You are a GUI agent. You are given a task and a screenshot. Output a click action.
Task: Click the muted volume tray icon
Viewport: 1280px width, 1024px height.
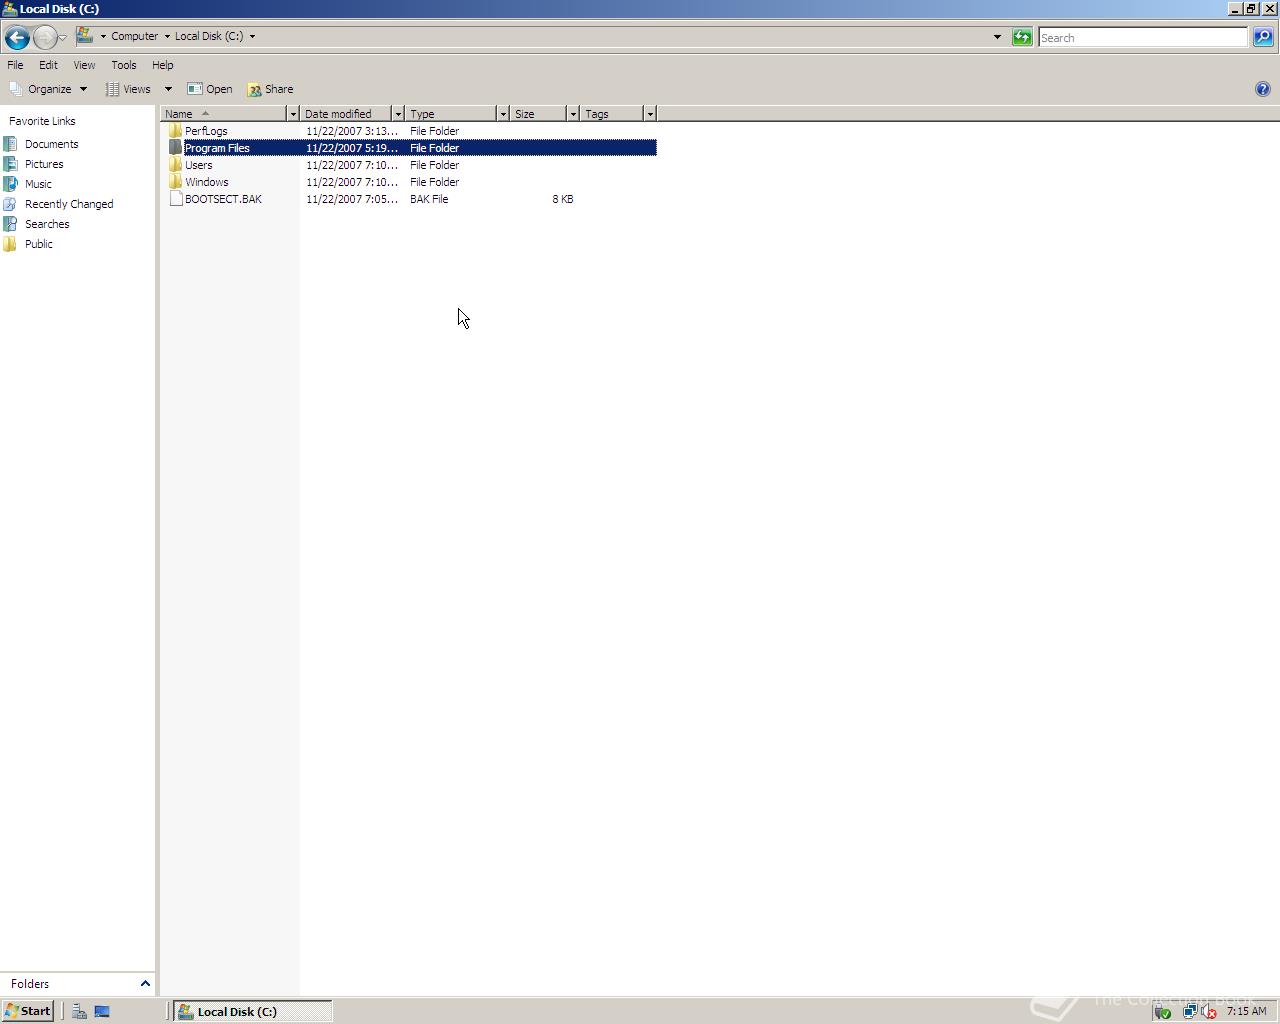coord(1208,1011)
